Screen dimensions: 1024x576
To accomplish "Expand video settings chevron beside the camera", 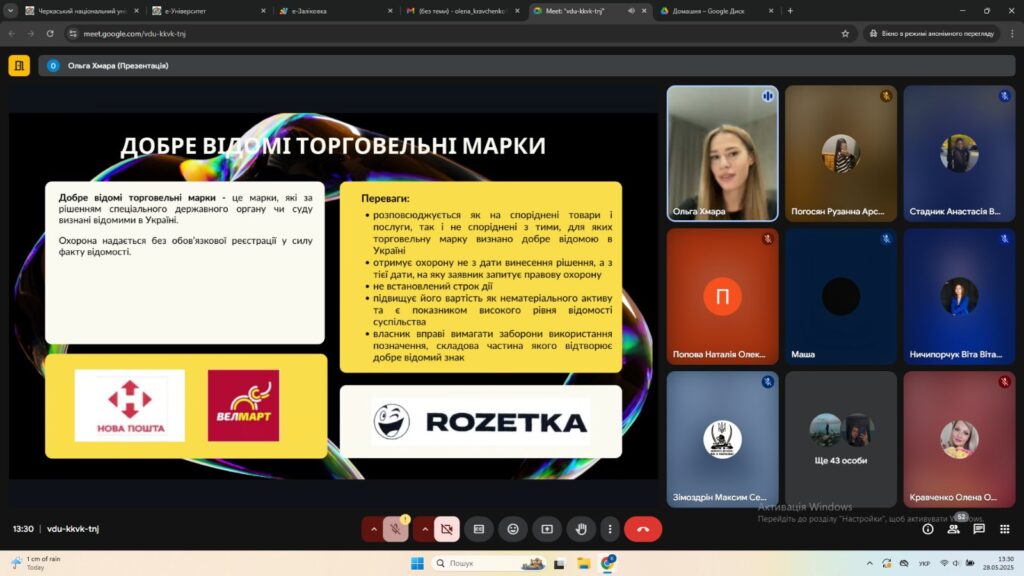I will coord(425,529).
